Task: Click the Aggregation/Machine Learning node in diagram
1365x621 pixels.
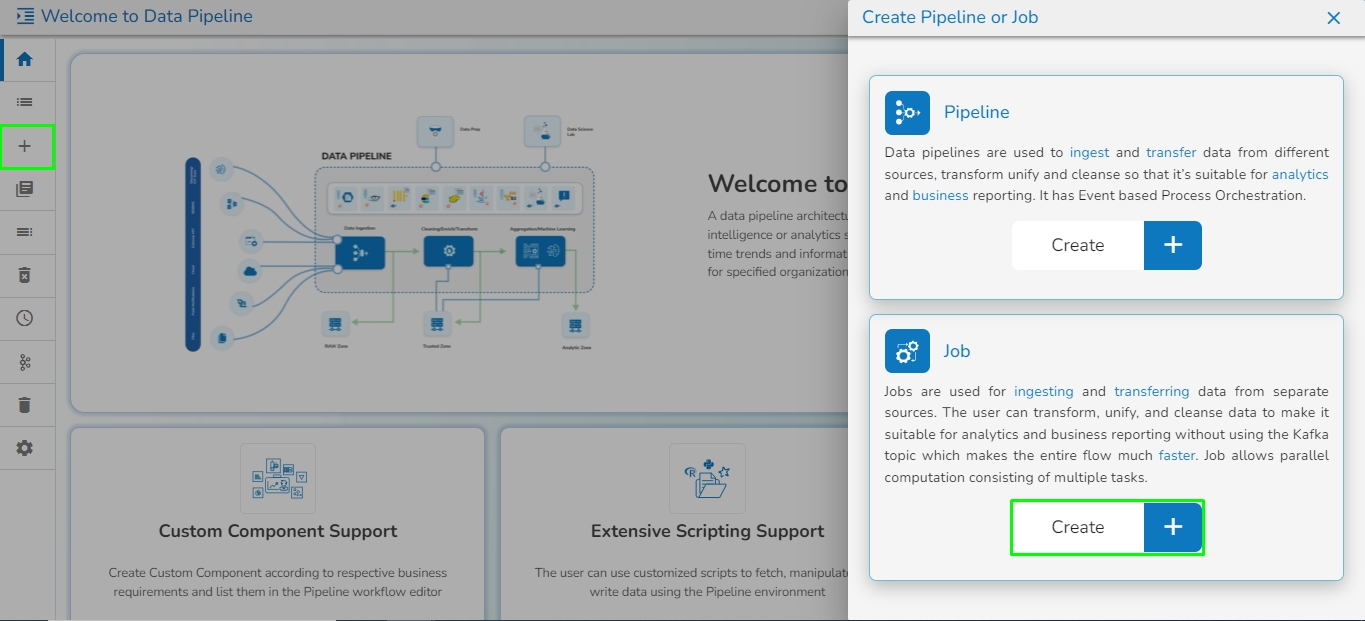Action: (x=540, y=251)
